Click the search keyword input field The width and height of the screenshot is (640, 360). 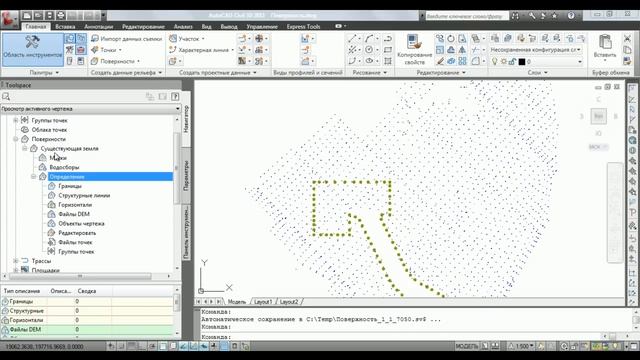coord(467,16)
